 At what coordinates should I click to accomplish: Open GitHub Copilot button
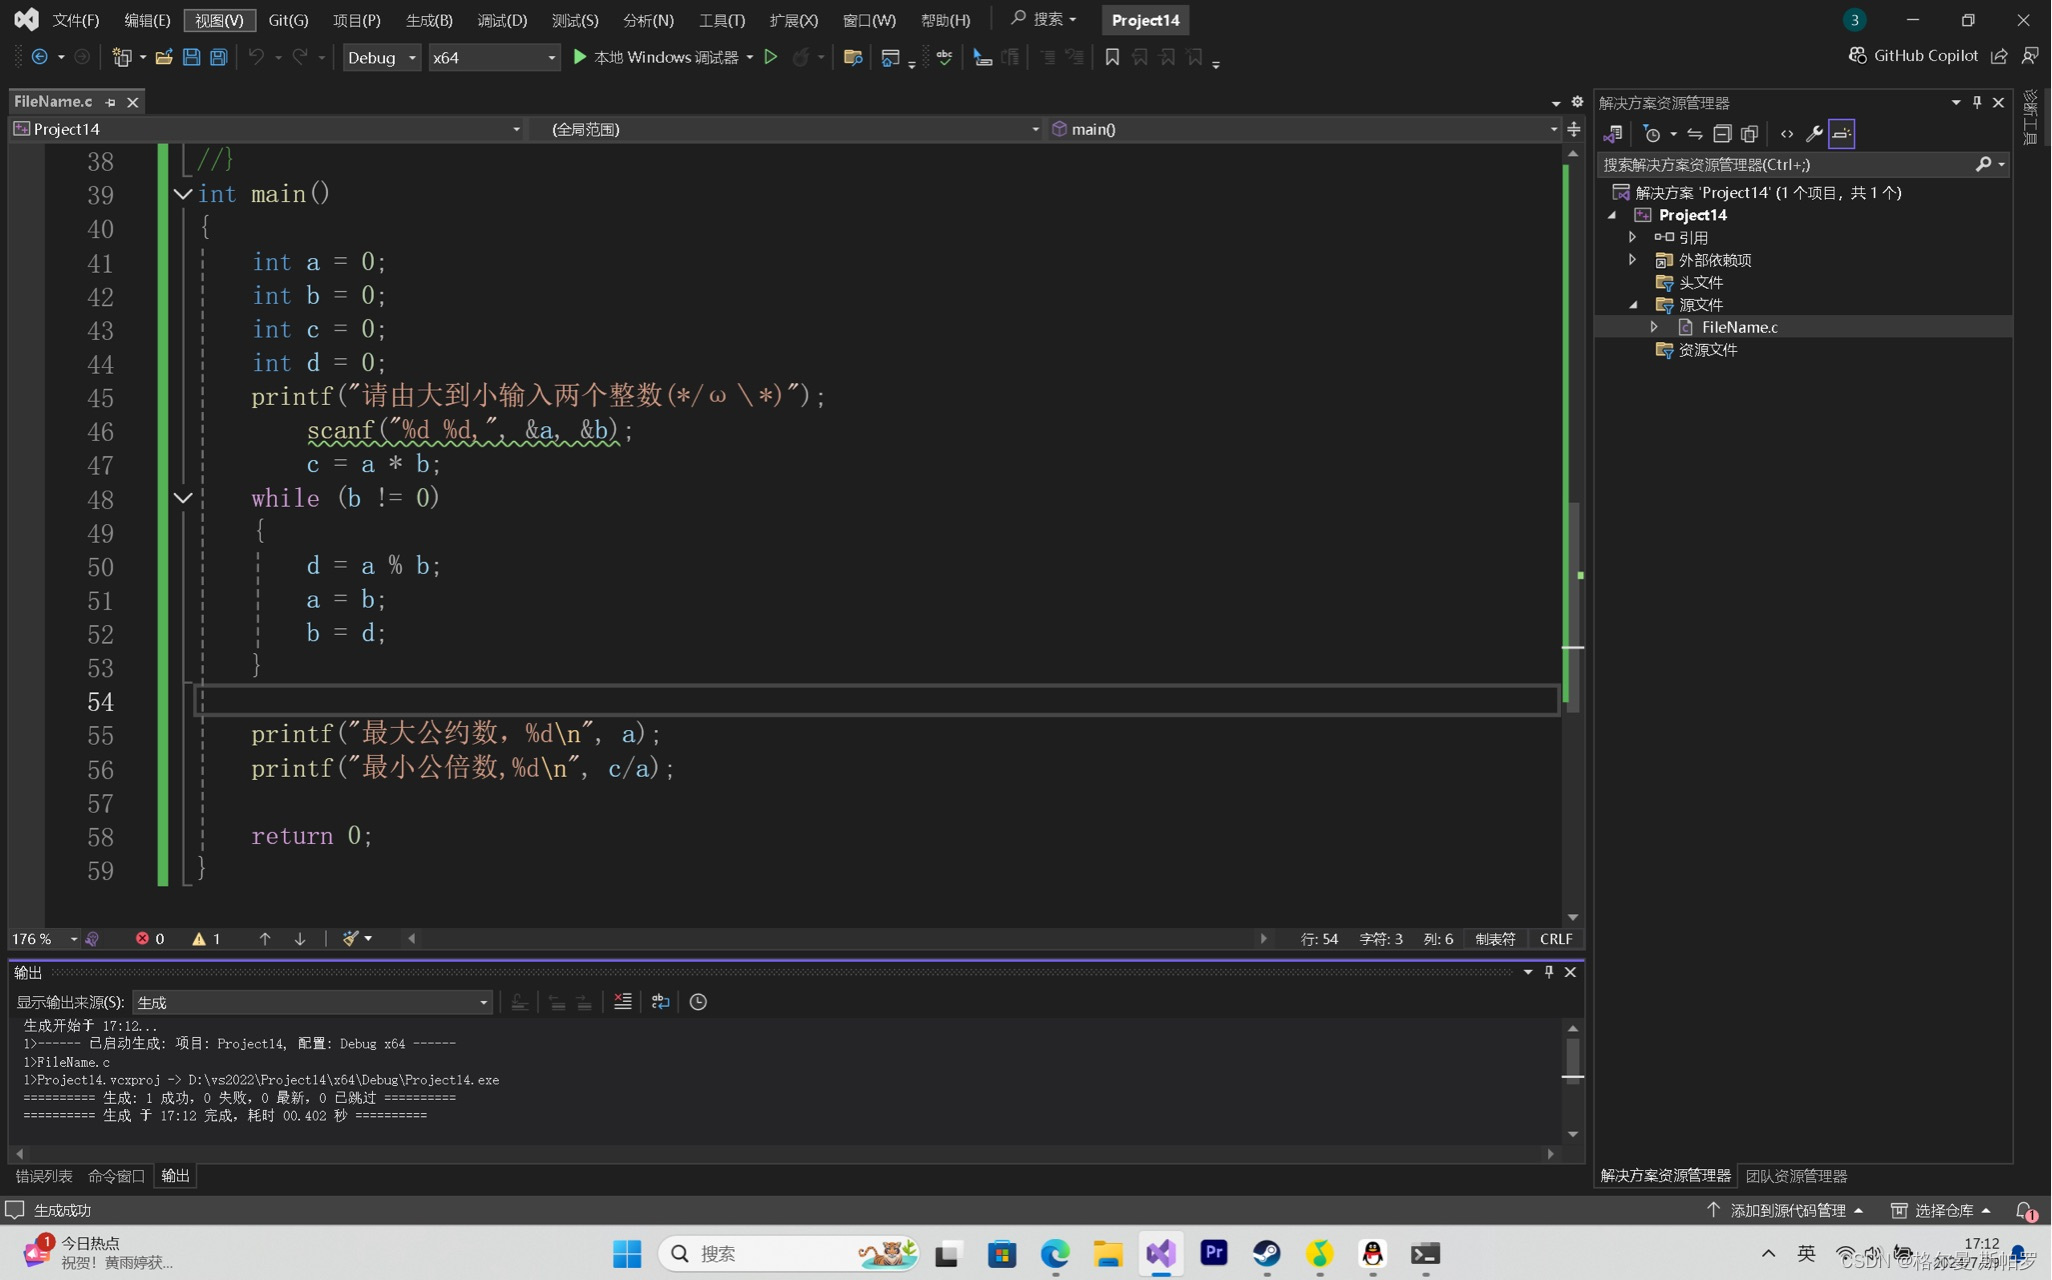[1913, 56]
